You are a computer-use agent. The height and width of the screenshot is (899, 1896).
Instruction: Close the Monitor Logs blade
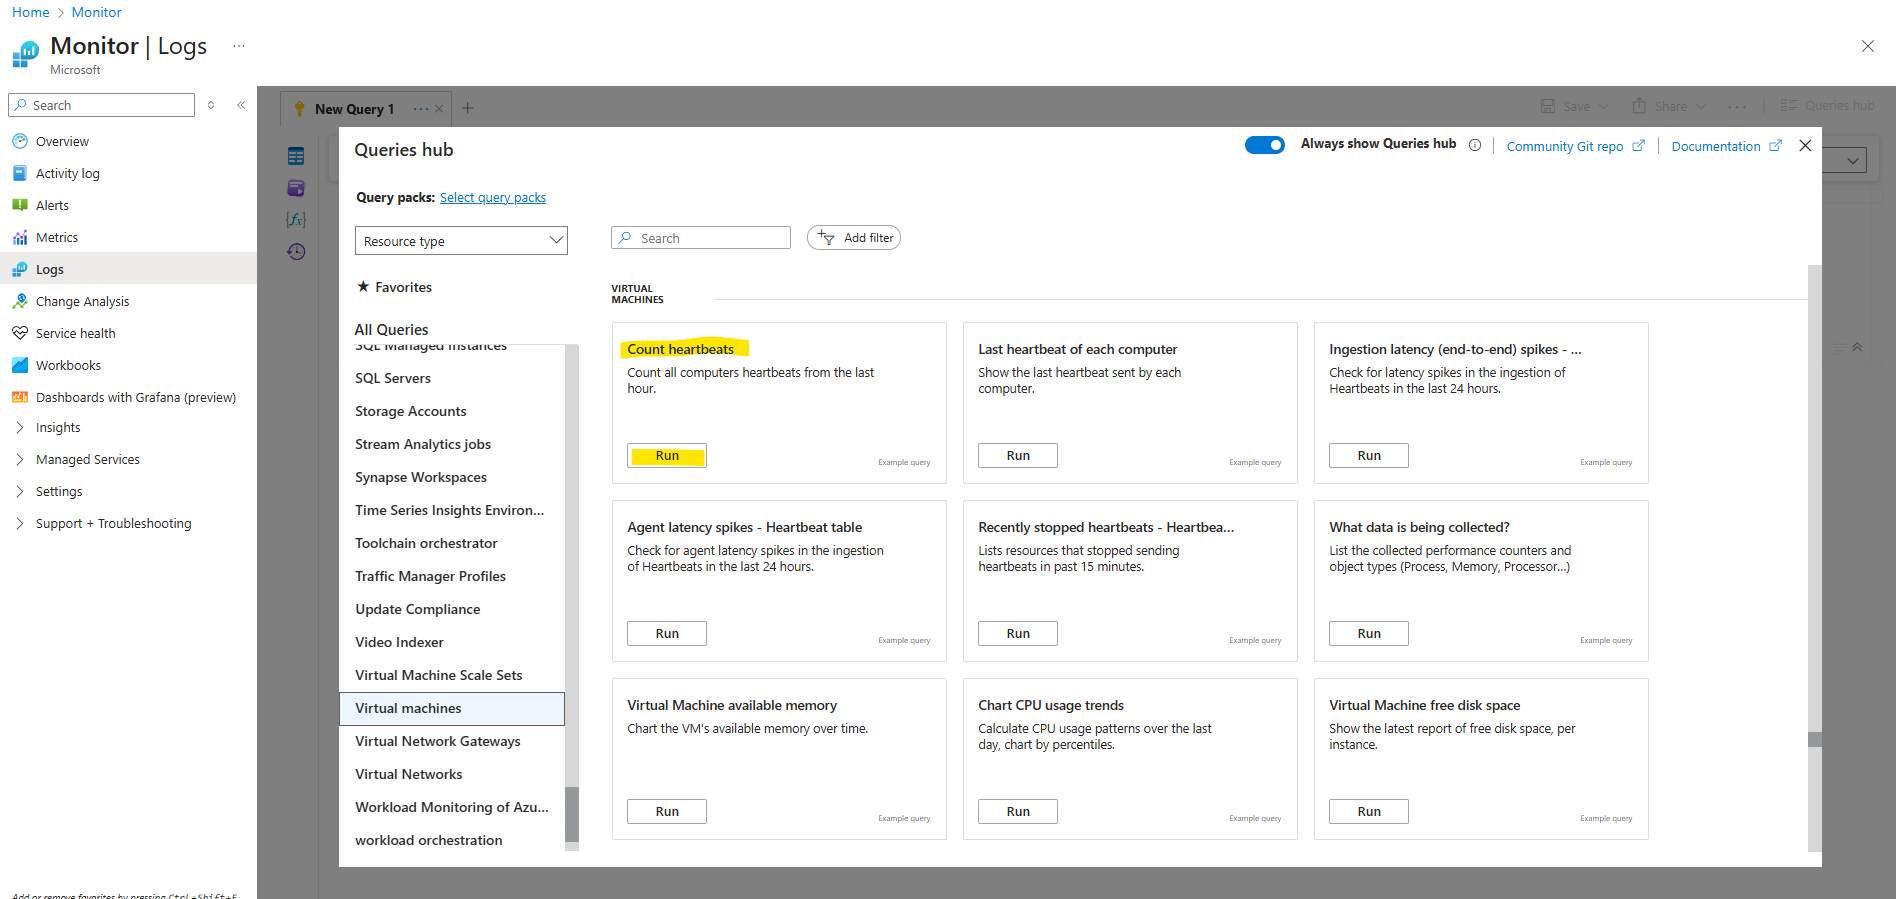tap(1867, 46)
